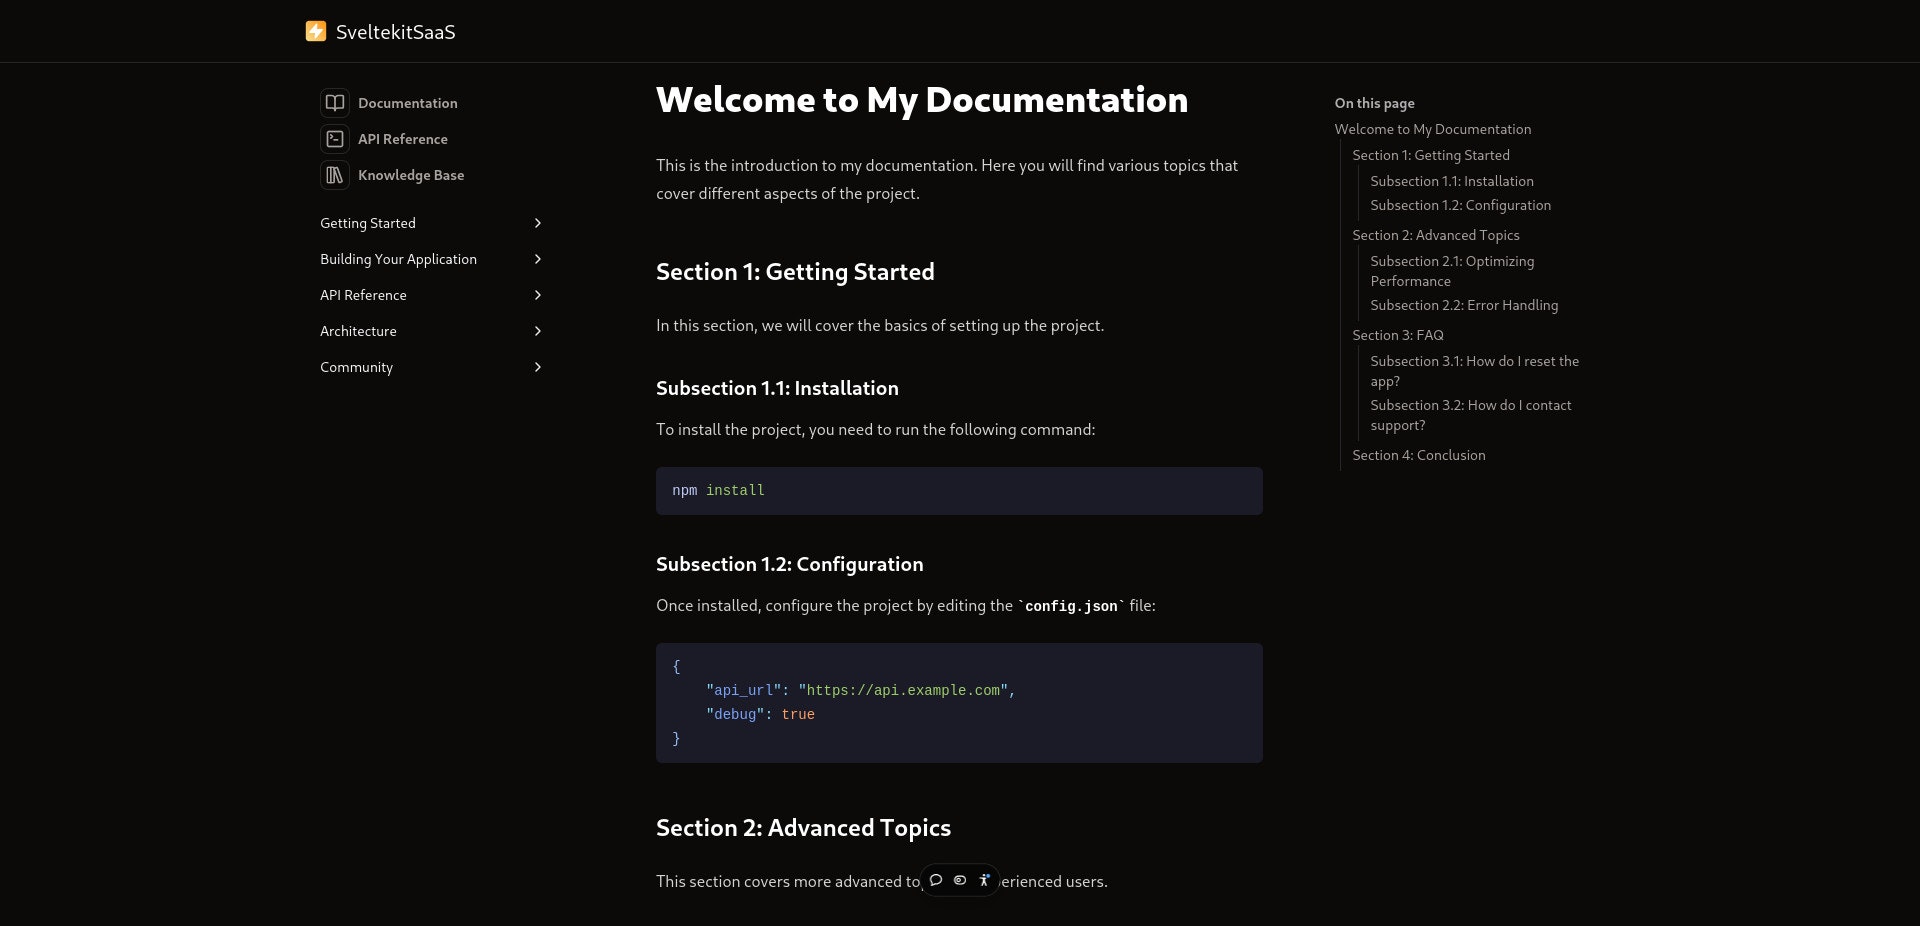1920x926 pixels.
Task: Jump to Subsection 1.1: Installation in contents
Action: coord(1452,181)
